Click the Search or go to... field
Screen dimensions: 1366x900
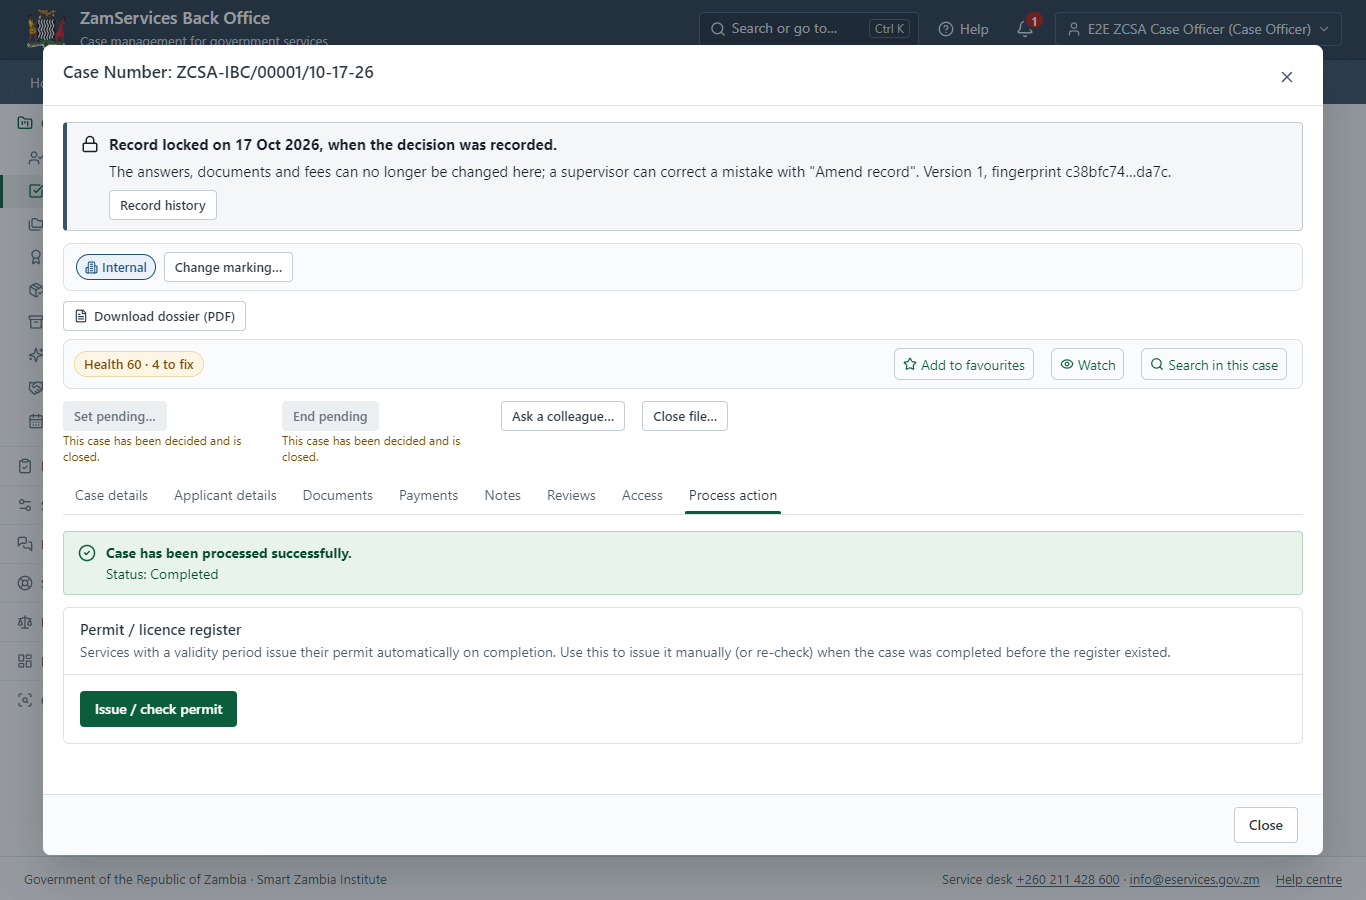[807, 29]
